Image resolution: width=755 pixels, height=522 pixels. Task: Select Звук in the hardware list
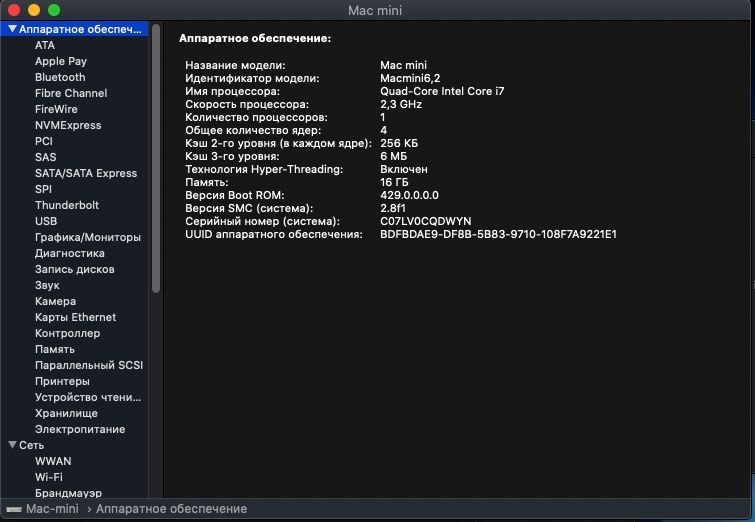[47, 285]
